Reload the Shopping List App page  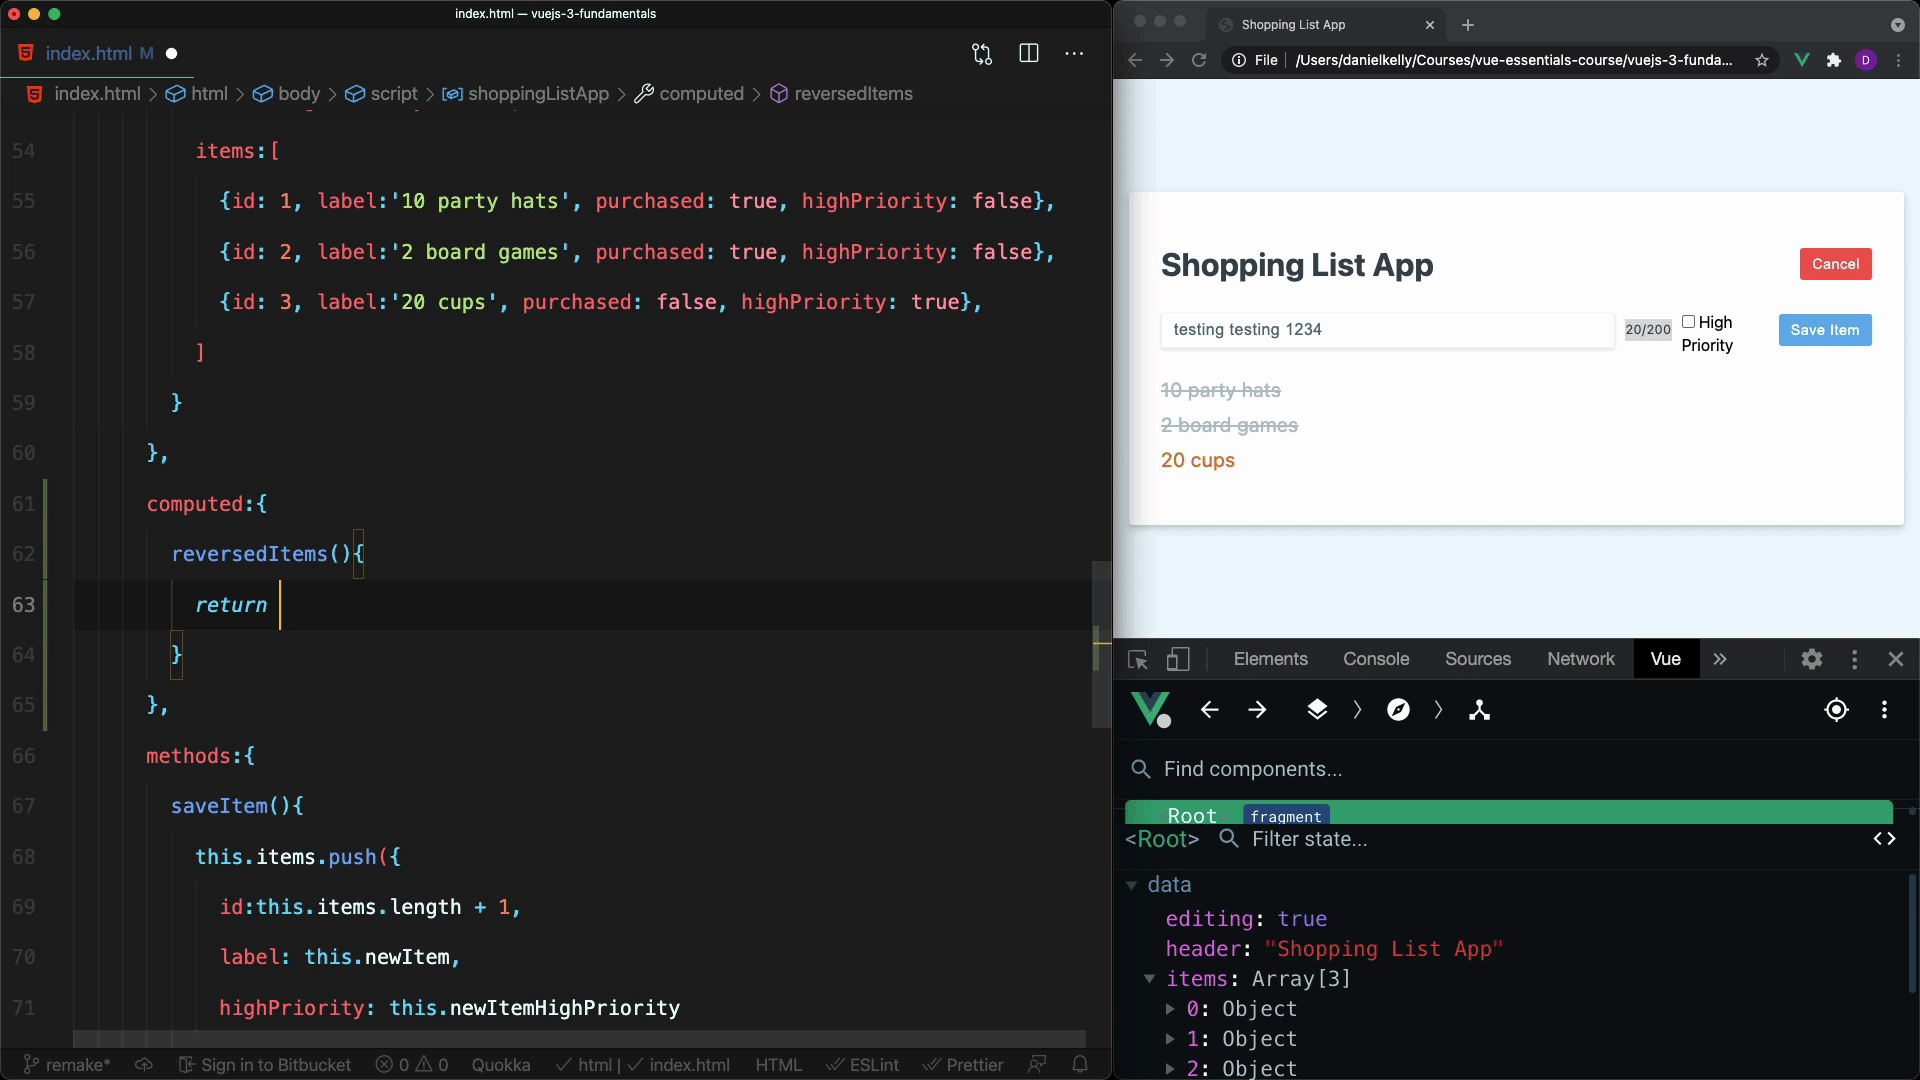pos(1199,60)
